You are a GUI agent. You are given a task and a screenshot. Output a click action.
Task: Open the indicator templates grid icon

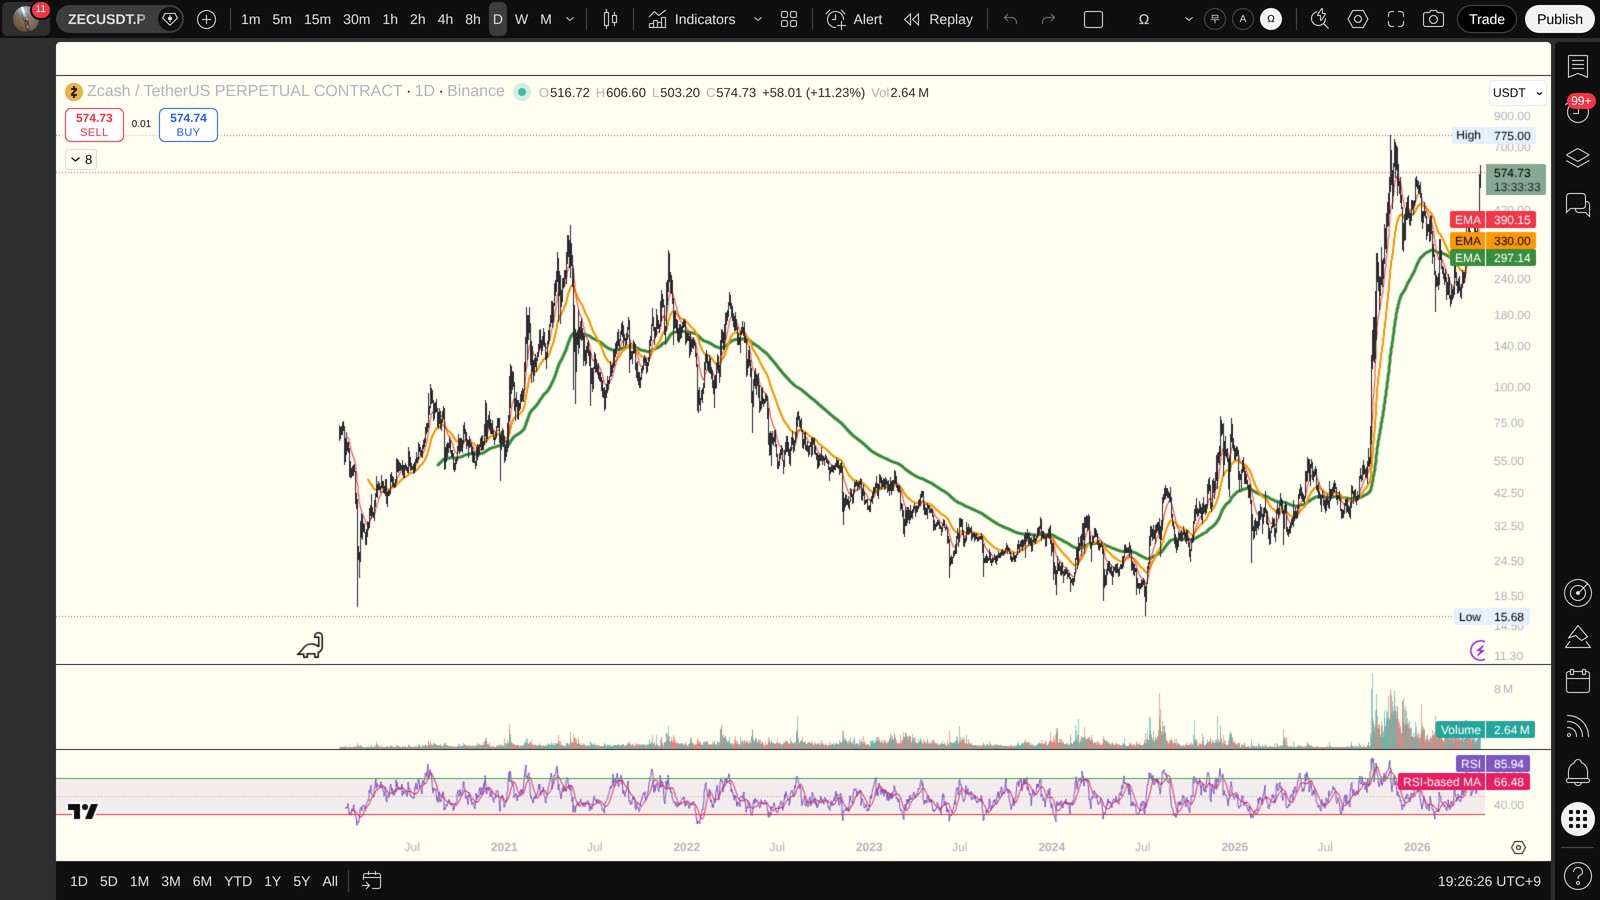click(789, 19)
